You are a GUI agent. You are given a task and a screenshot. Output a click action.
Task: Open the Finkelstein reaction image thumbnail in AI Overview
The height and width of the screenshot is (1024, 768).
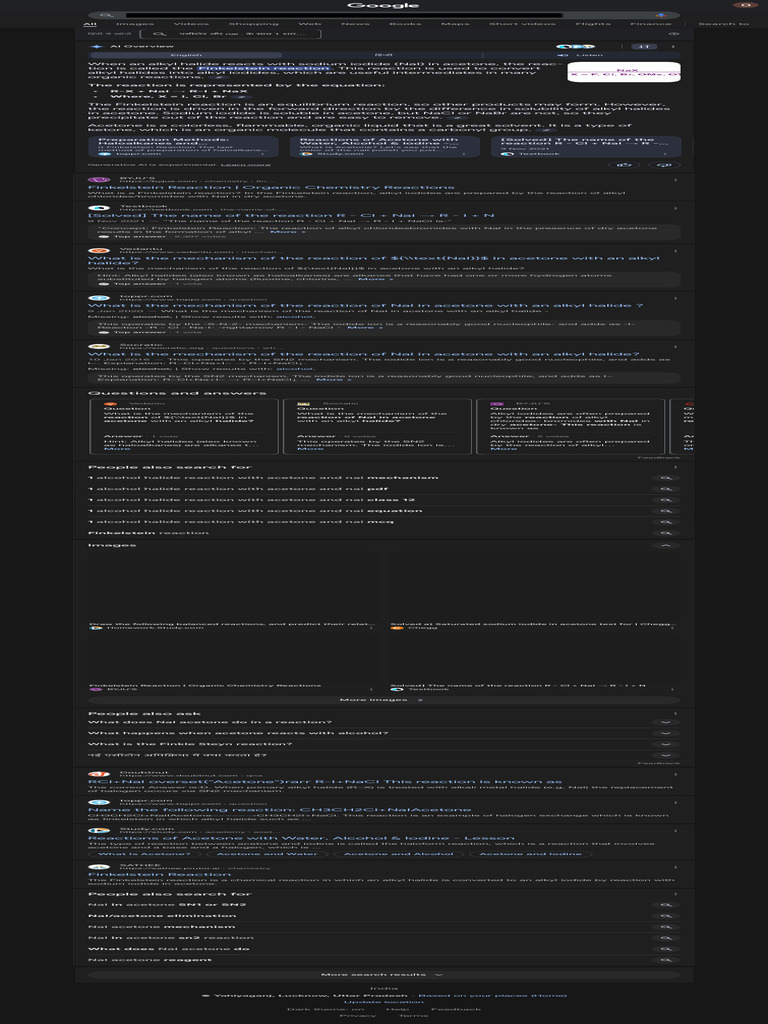(624, 72)
